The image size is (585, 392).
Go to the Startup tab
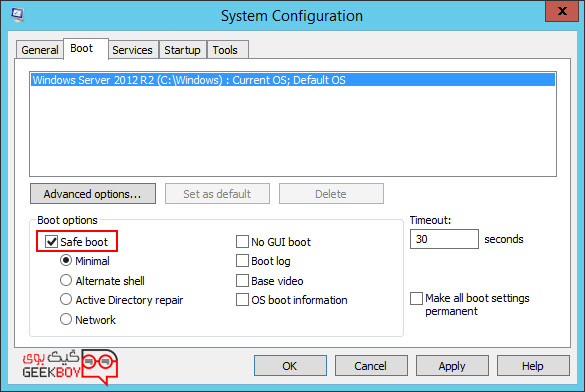click(182, 50)
